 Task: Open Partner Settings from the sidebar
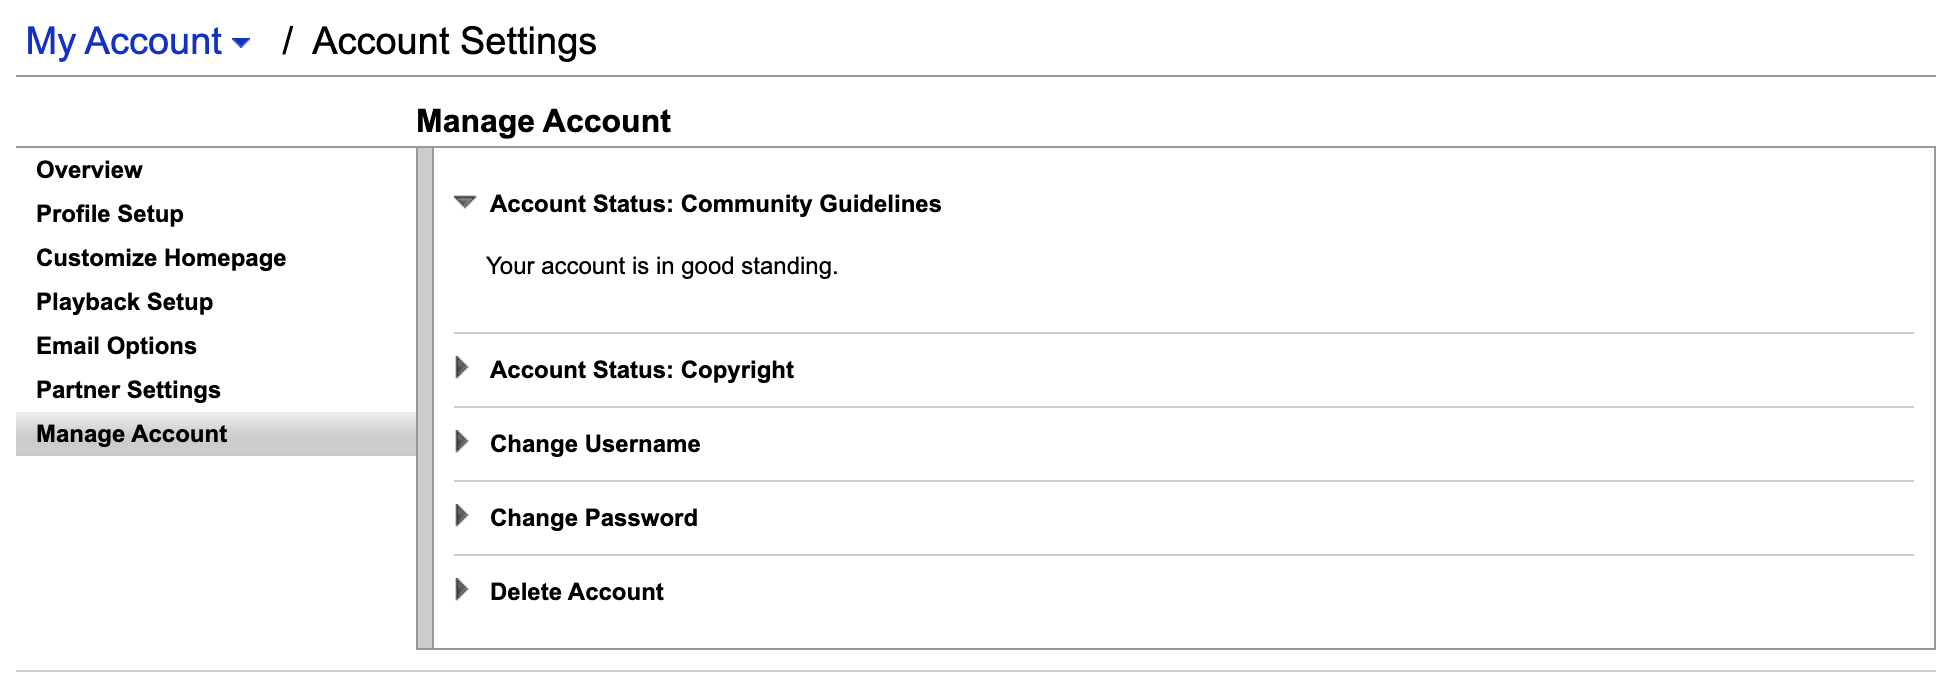(128, 390)
